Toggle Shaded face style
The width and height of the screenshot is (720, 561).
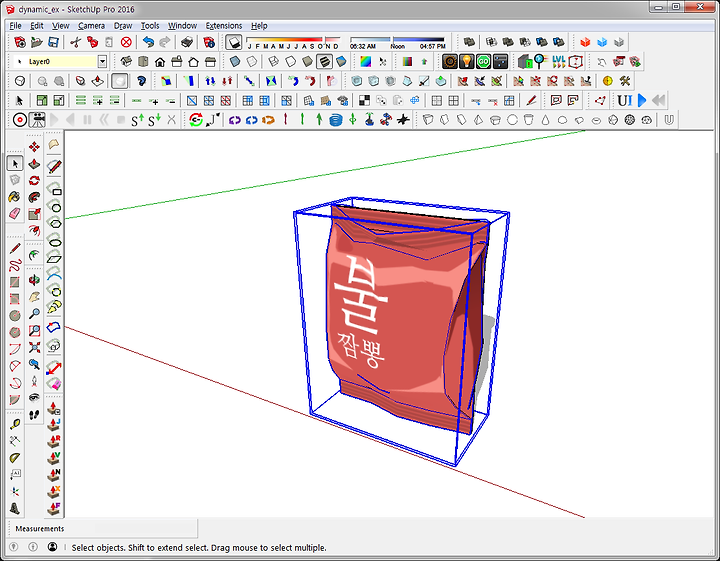[307, 62]
